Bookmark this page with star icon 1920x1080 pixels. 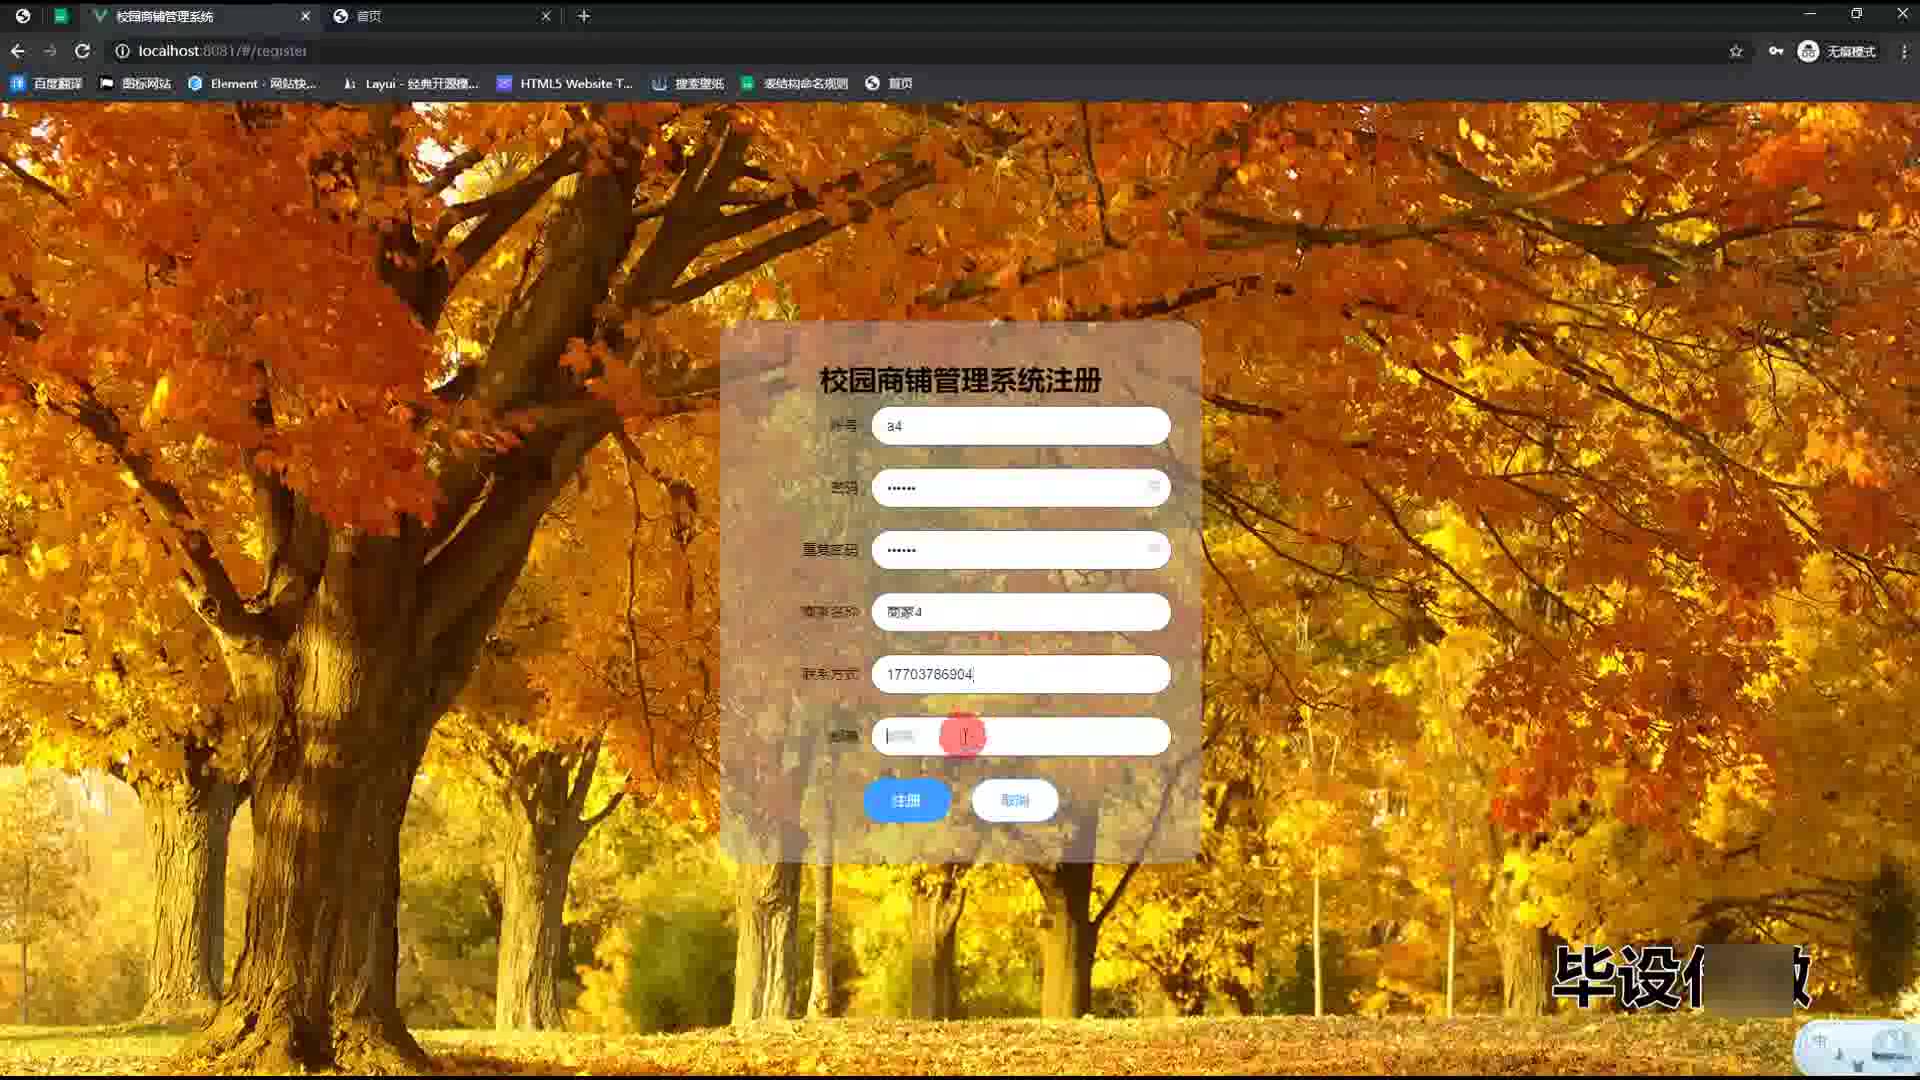[x=1736, y=51]
